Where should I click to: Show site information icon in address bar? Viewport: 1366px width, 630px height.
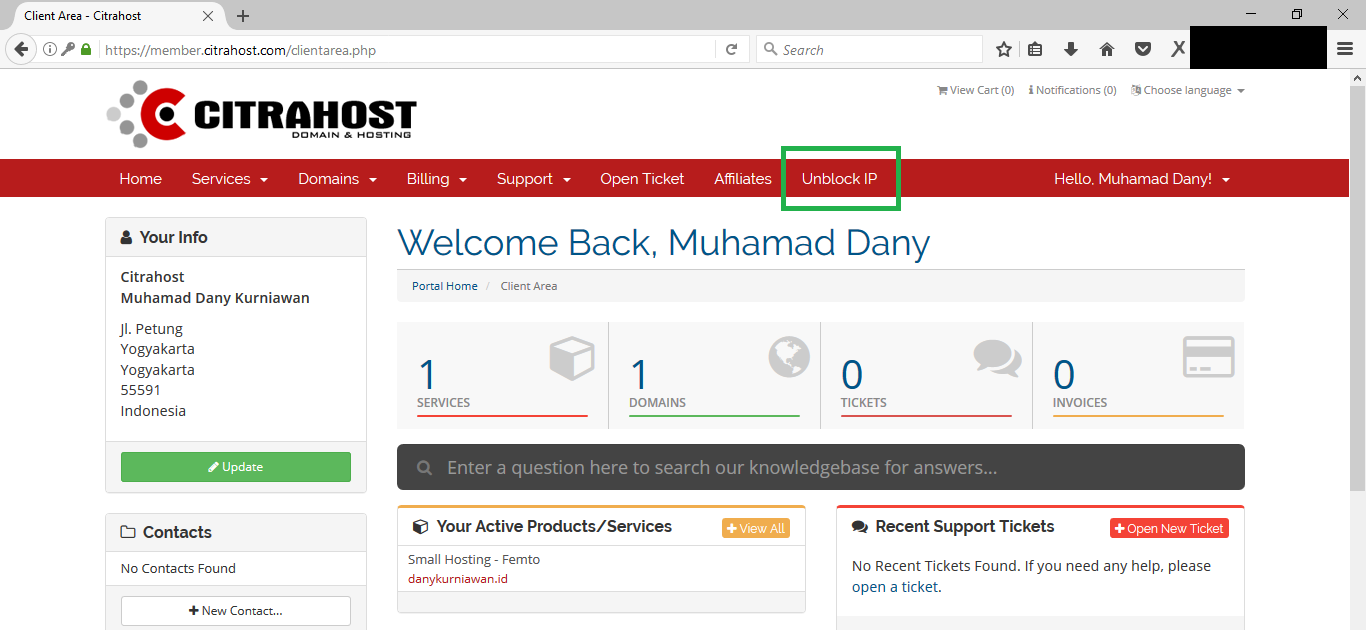[50, 49]
